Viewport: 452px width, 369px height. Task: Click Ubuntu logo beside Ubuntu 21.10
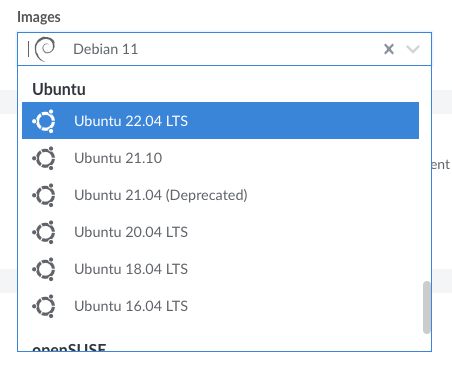44,158
